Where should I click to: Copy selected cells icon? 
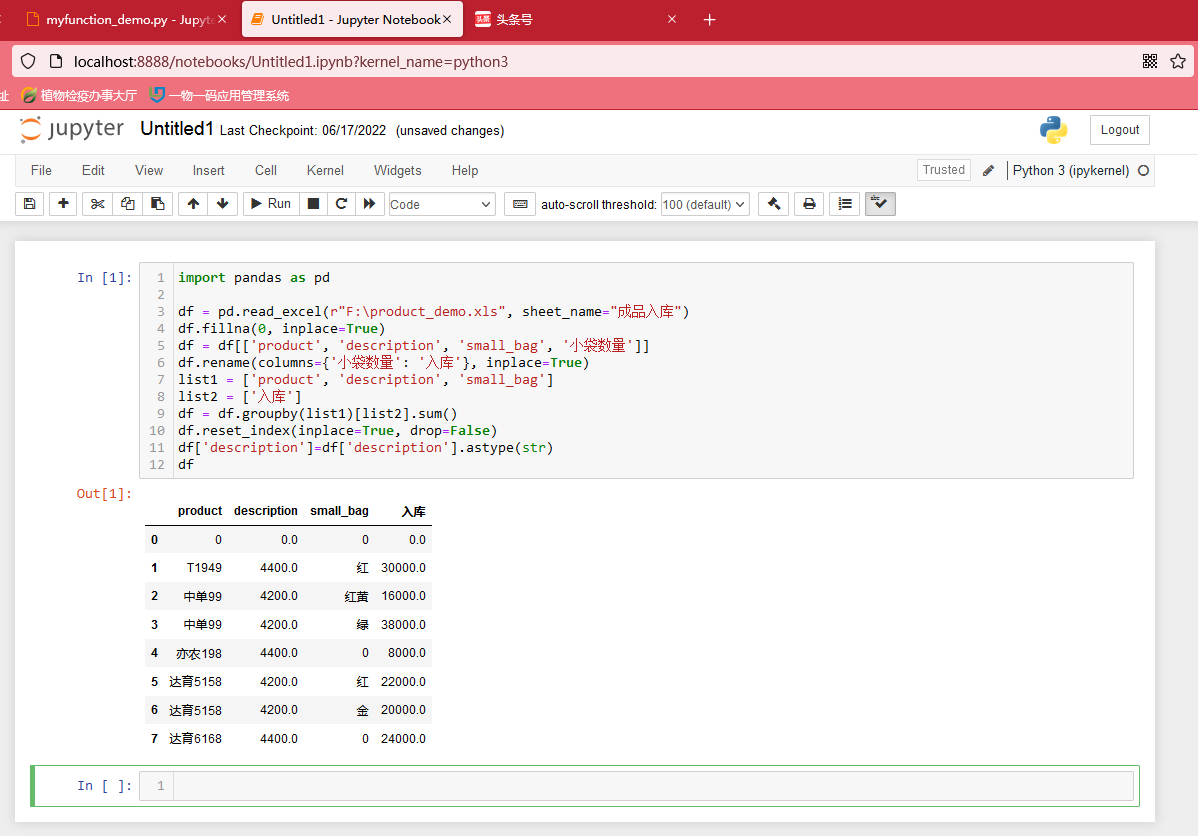point(128,204)
